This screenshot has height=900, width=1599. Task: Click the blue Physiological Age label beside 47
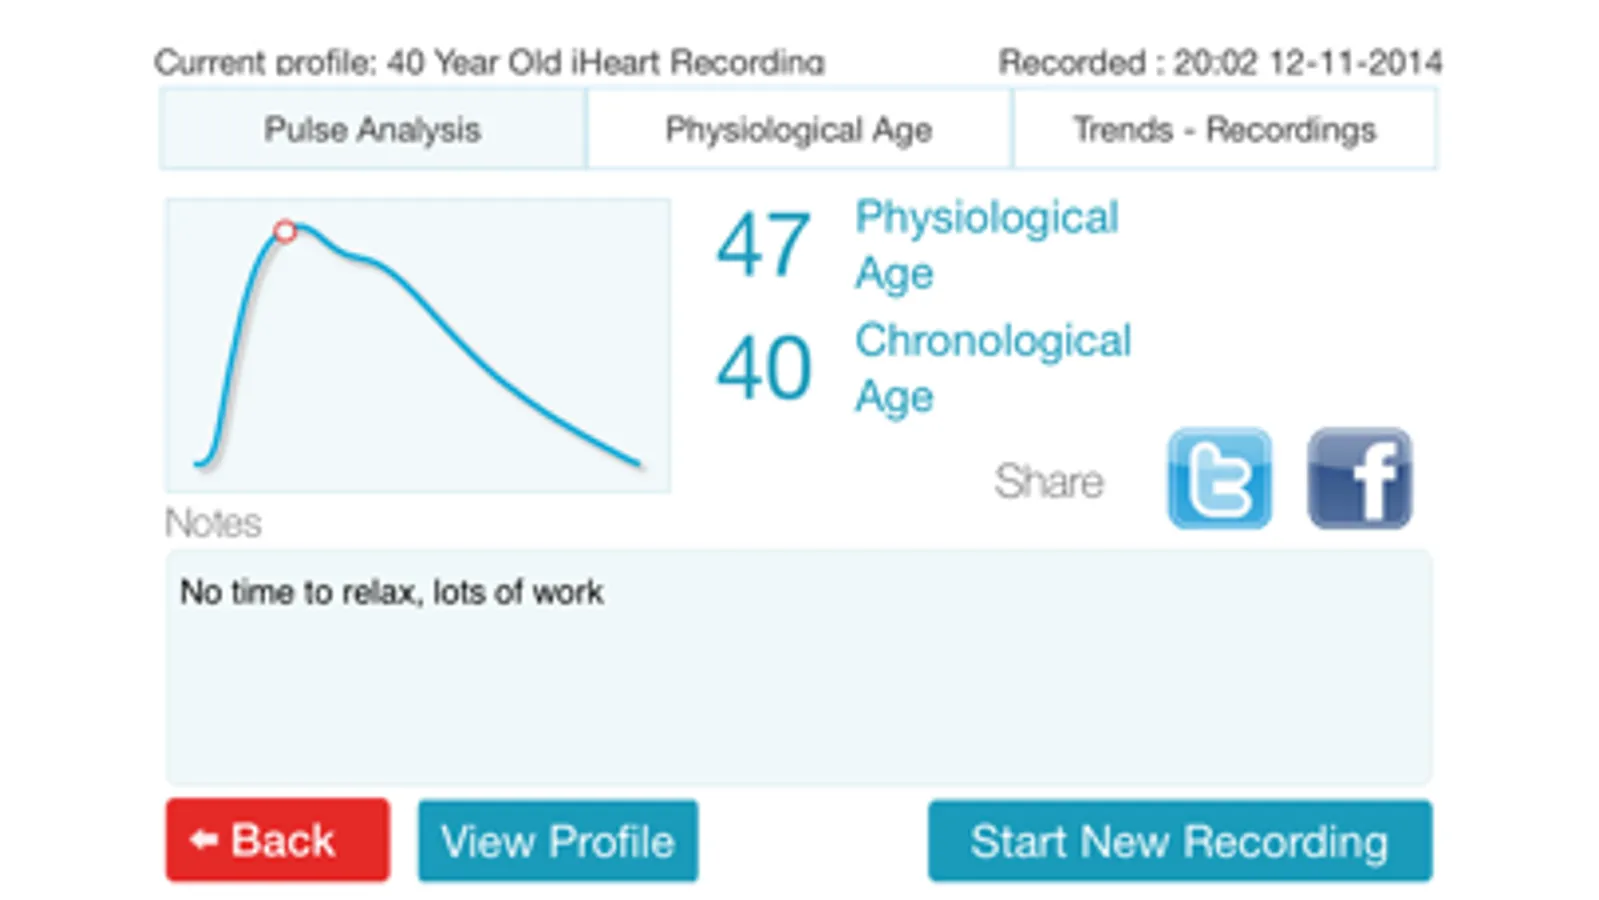pos(986,244)
